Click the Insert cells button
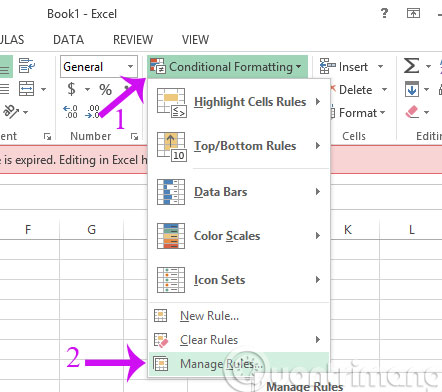Screen dimensions: 442x392 pos(343,67)
